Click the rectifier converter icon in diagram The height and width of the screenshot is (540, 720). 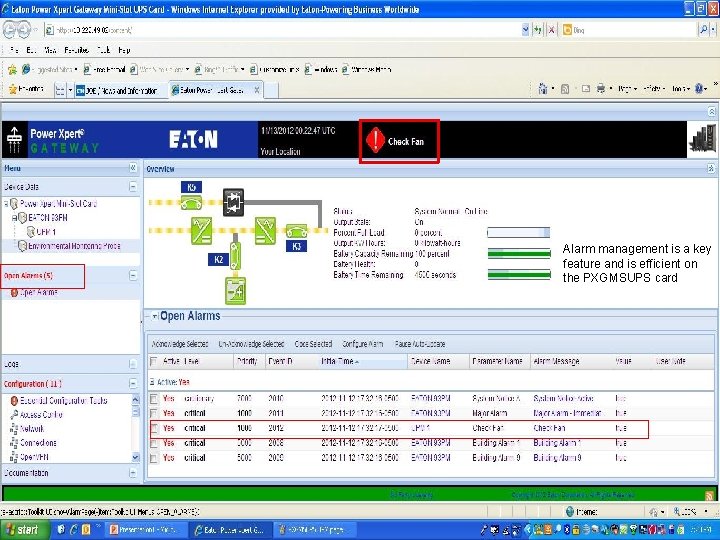point(202,231)
